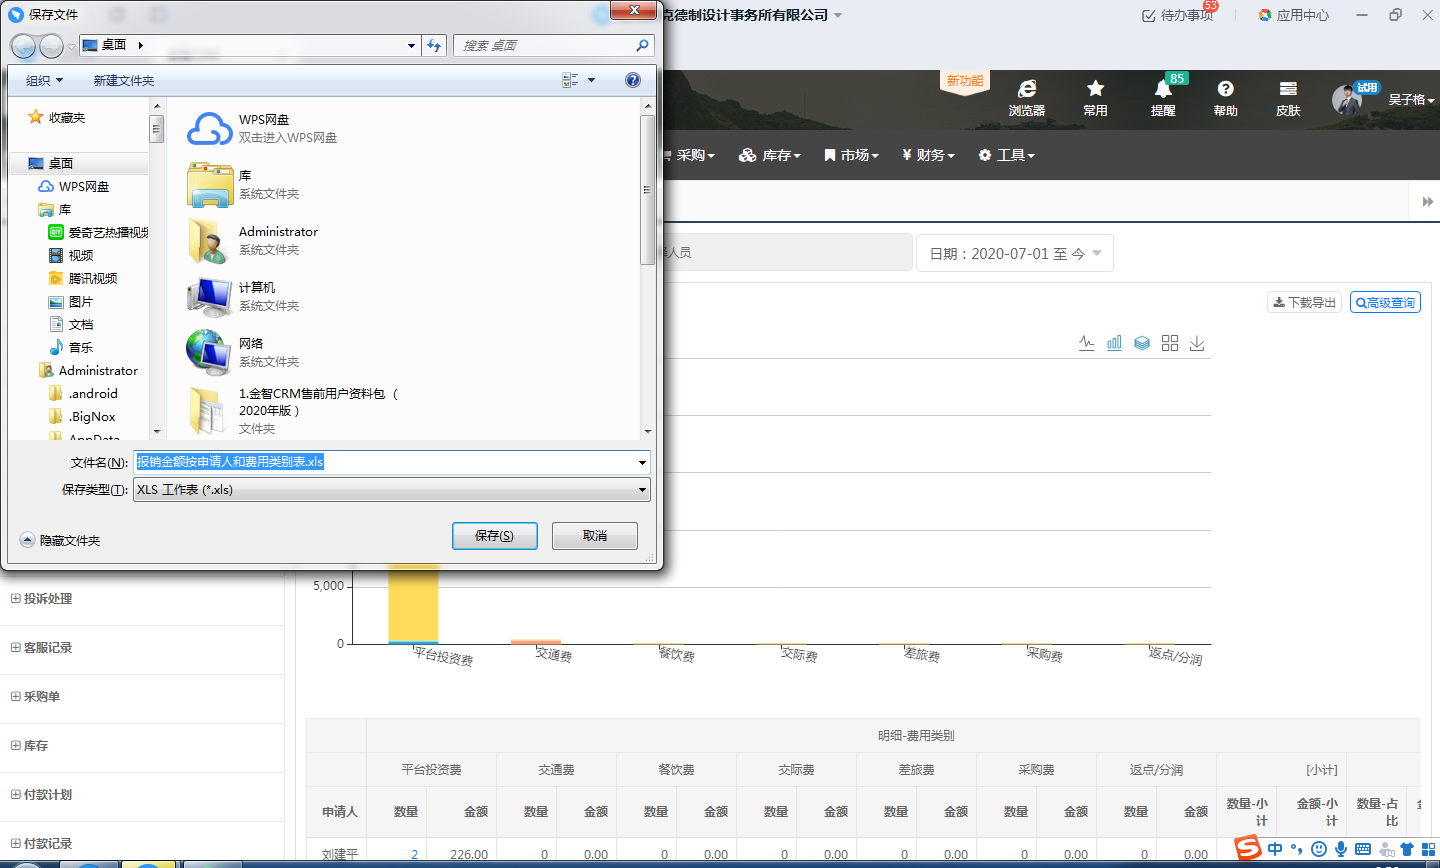1440x868 pixels.
Task: Open 应用中心 app center
Action: tap(1294, 15)
